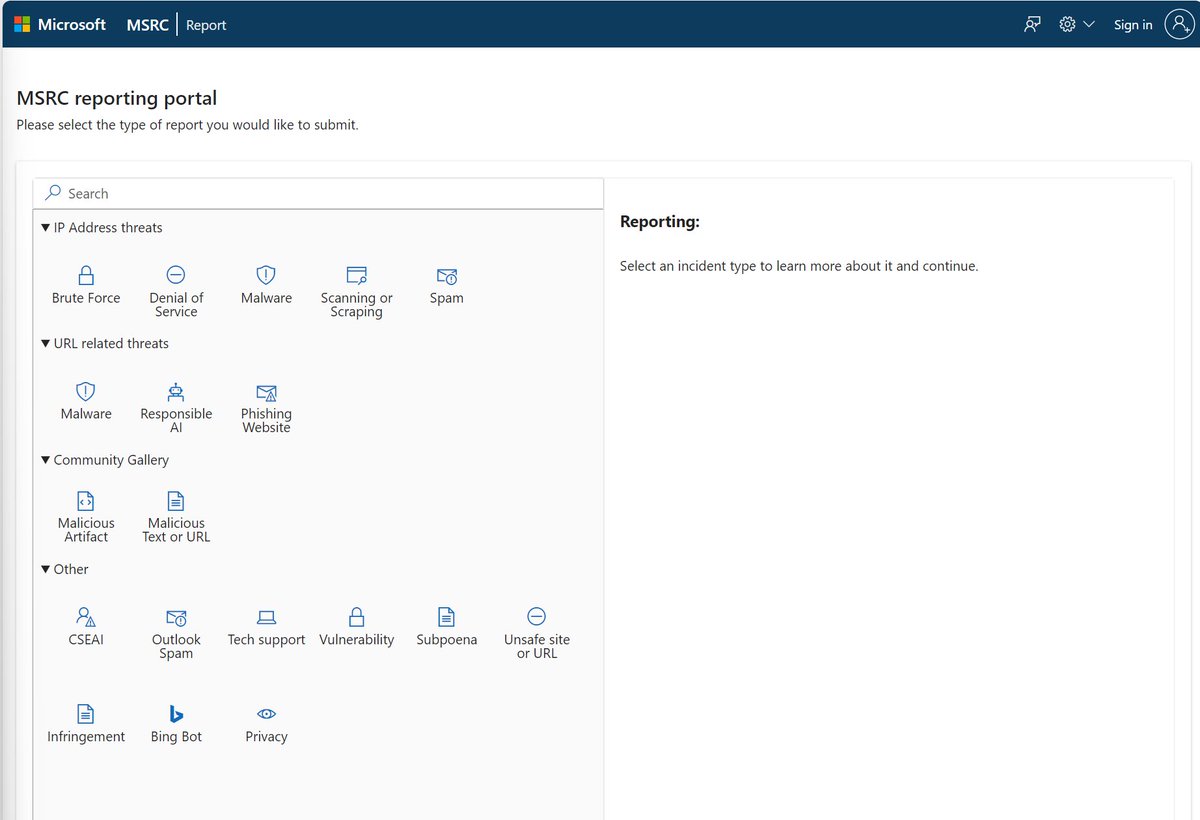
Task: Collapse the Other section
Action: click(64, 569)
